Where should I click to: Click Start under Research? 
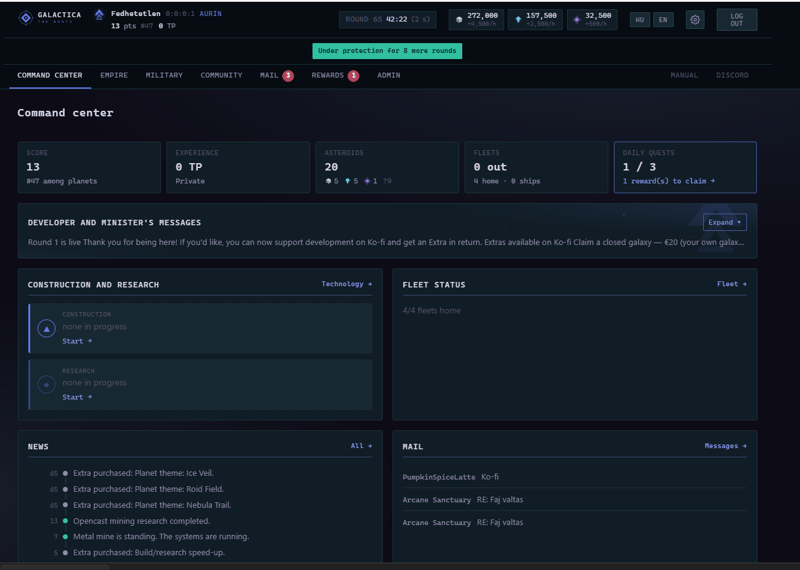(x=77, y=397)
